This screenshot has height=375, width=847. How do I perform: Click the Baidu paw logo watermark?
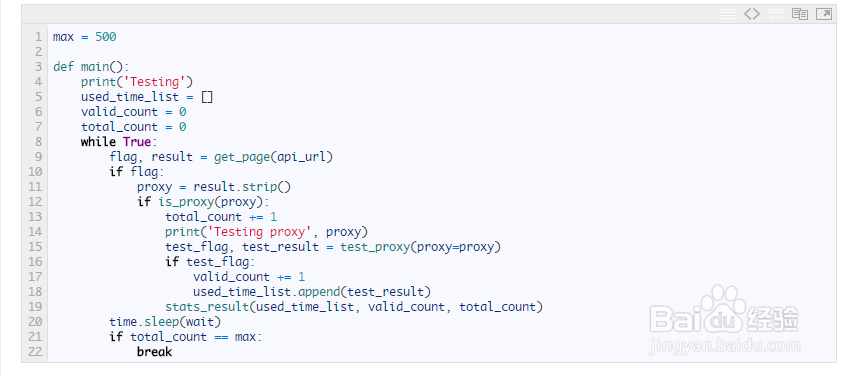tap(724, 310)
